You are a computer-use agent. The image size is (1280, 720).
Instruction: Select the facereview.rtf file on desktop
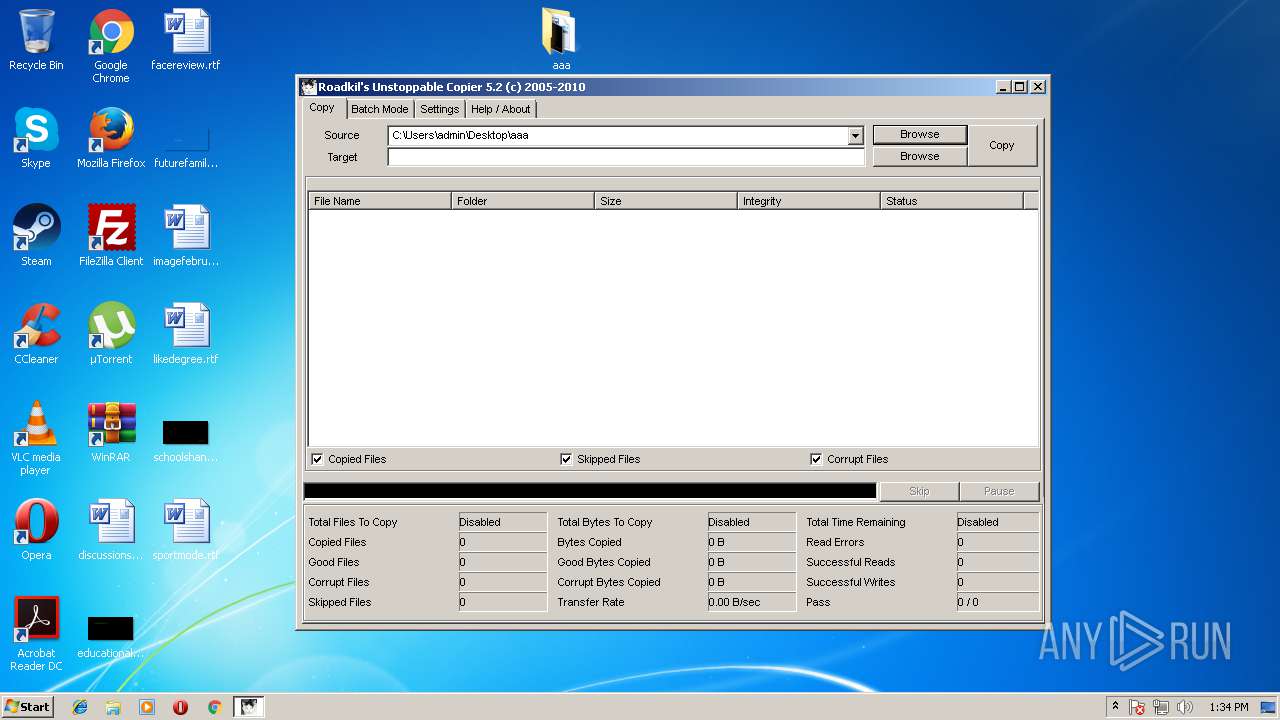pos(186,40)
